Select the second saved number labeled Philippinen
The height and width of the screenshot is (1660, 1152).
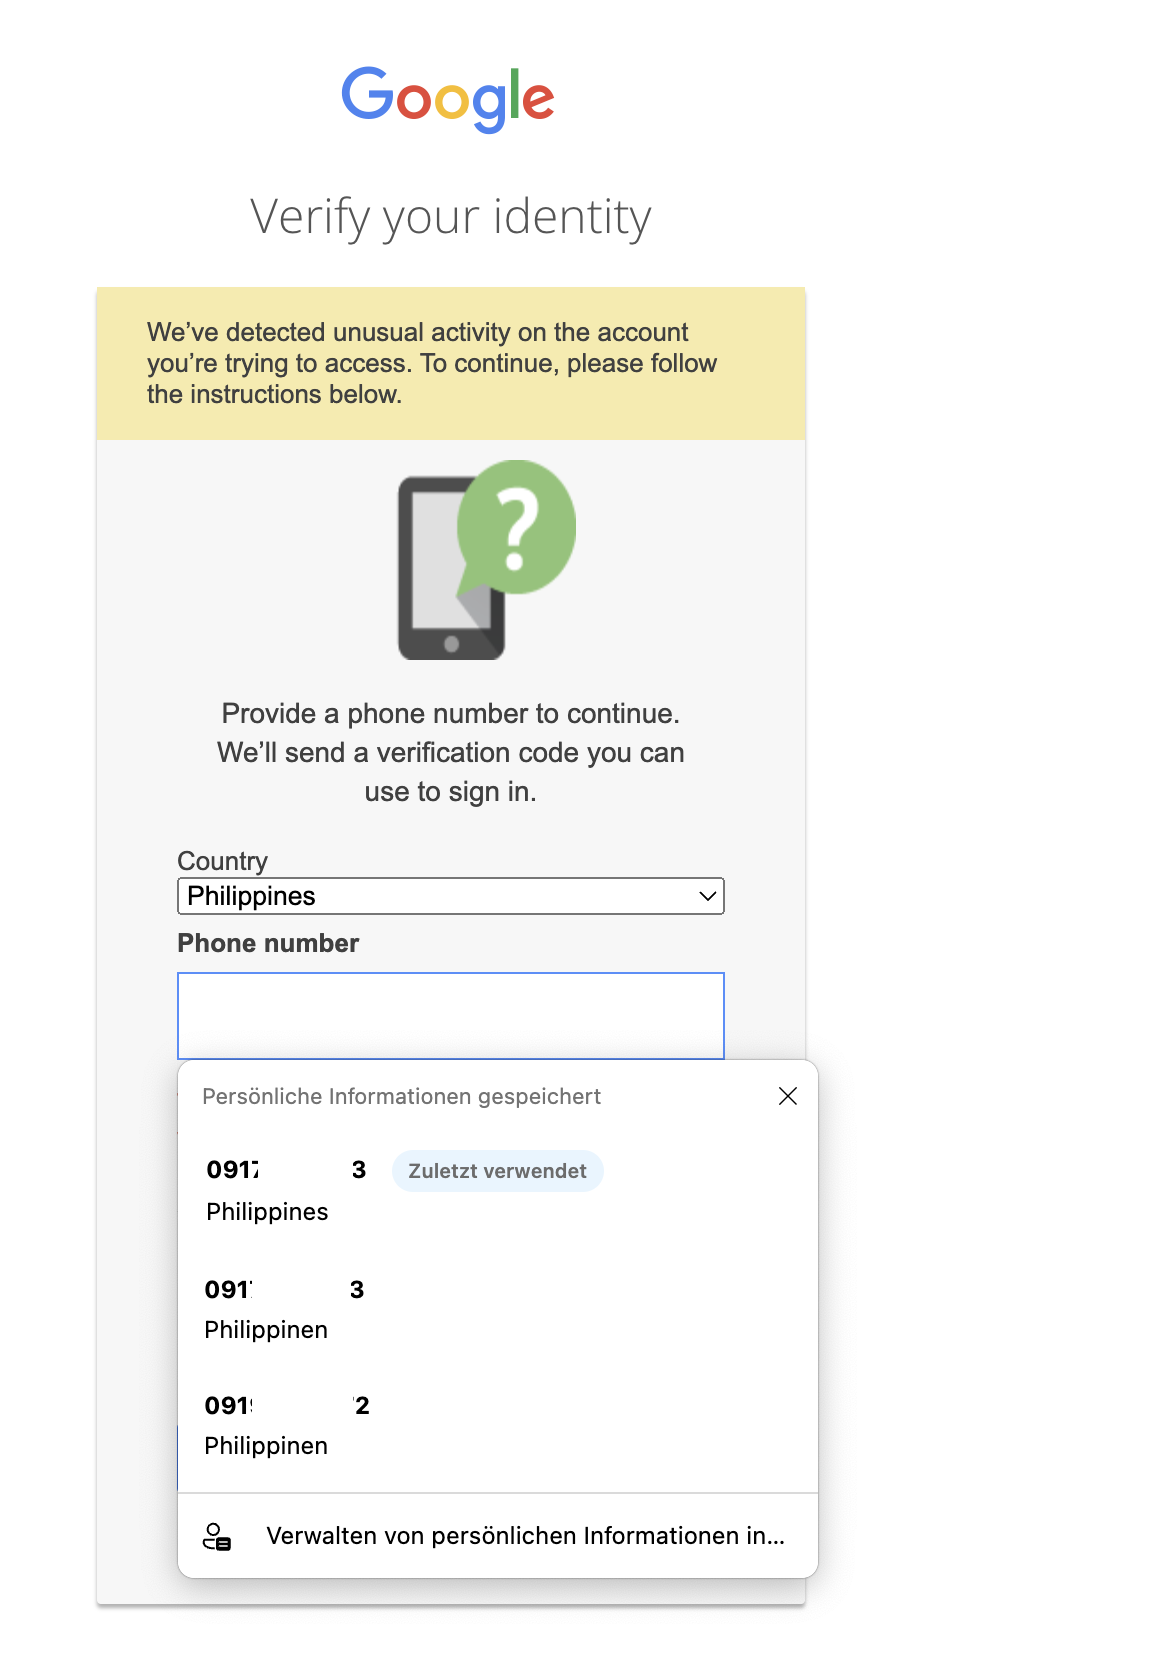(285, 1308)
